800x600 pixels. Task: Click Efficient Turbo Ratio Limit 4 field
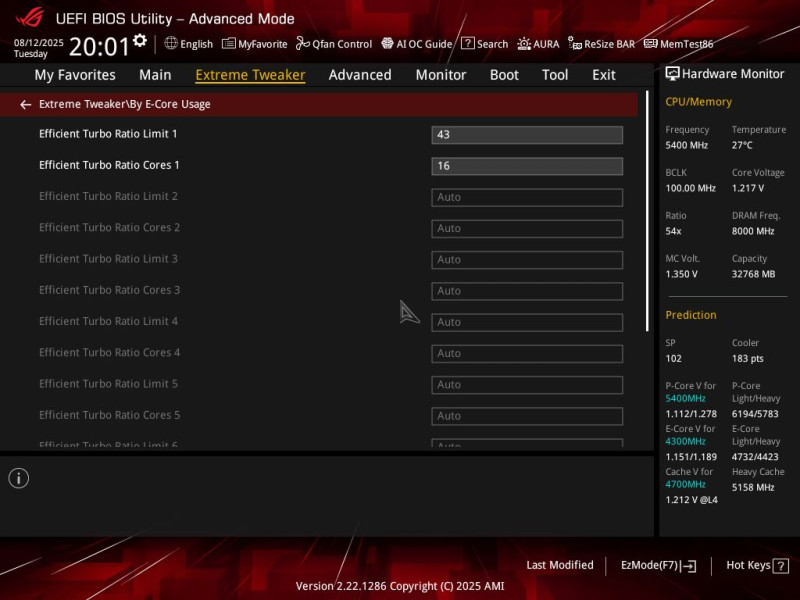coord(527,322)
